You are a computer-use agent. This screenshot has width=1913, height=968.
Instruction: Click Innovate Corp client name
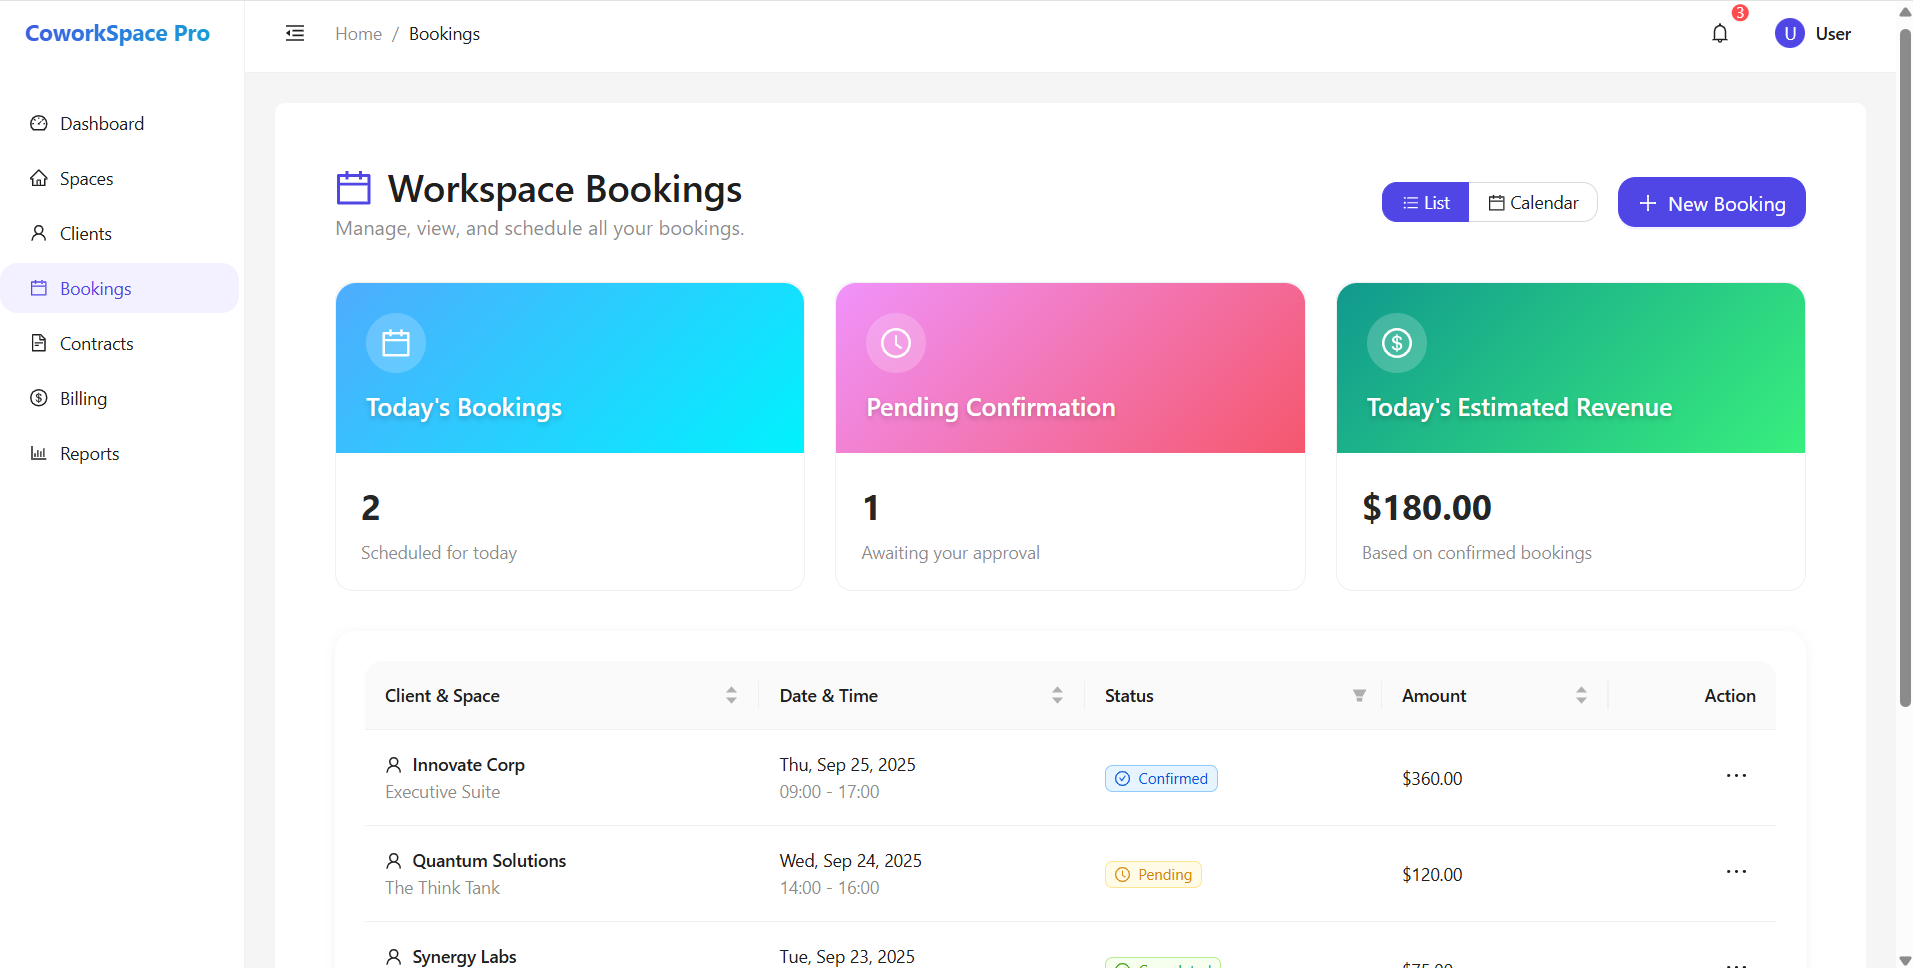coord(468,765)
